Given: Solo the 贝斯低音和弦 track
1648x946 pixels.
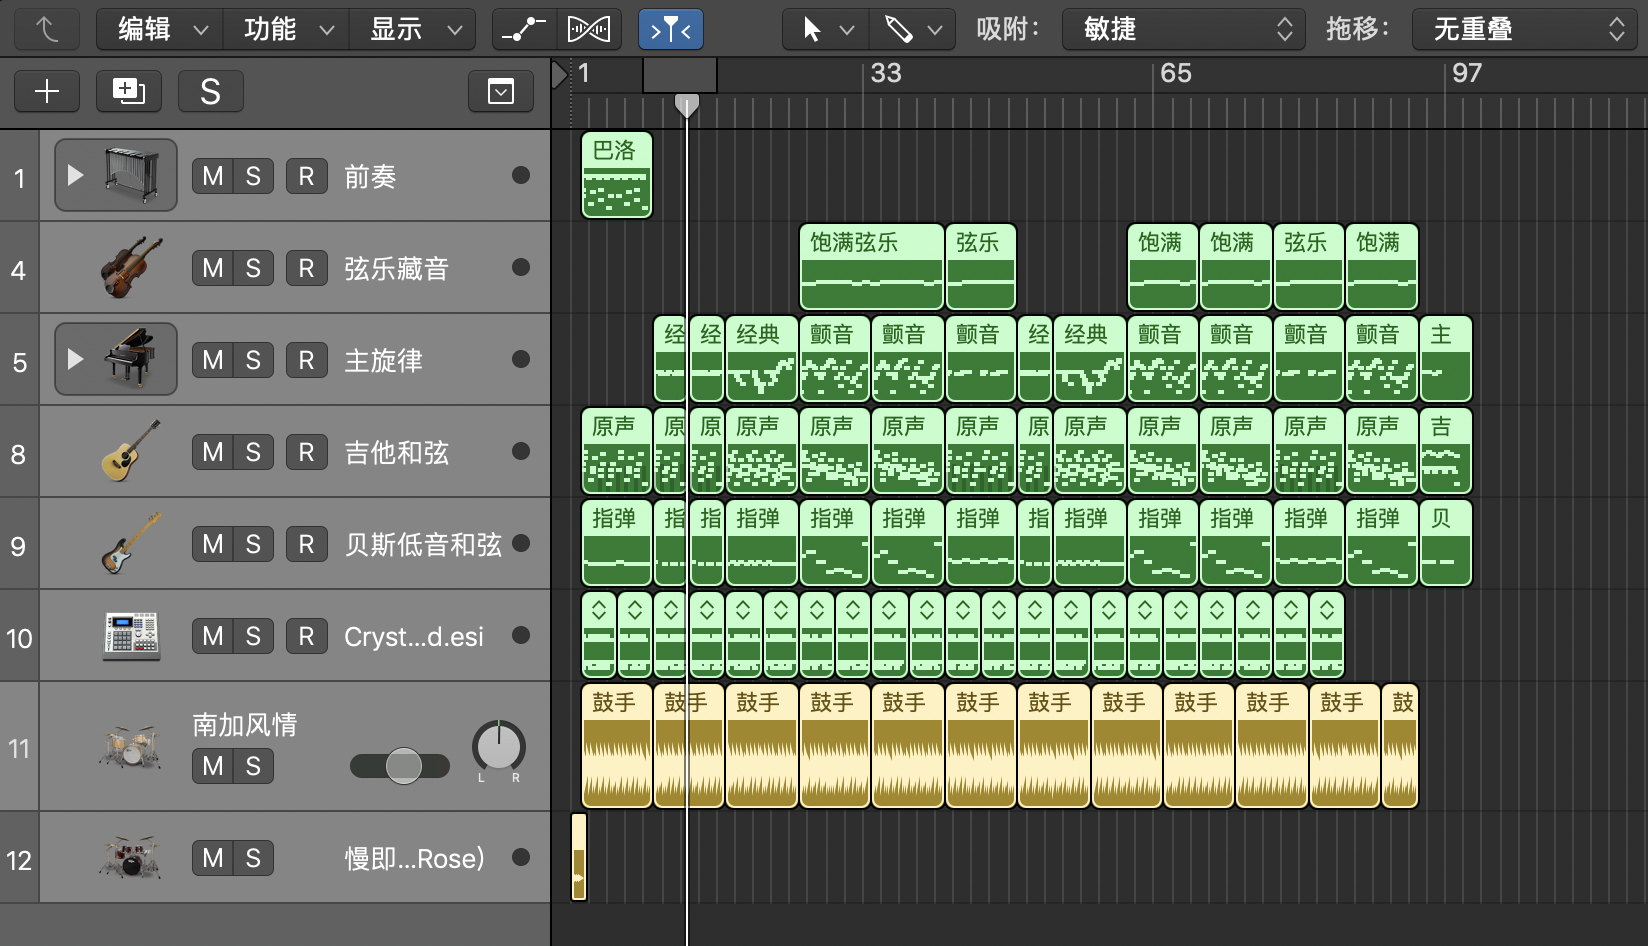Looking at the screenshot, I should (253, 544).
